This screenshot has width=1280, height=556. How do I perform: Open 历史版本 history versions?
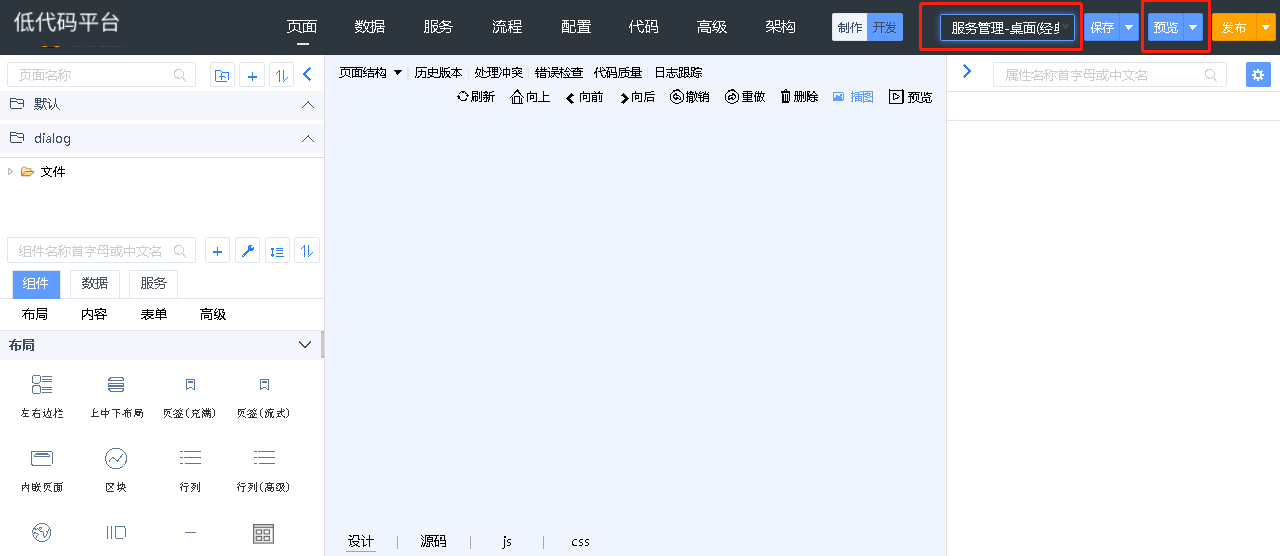[438, 73]
